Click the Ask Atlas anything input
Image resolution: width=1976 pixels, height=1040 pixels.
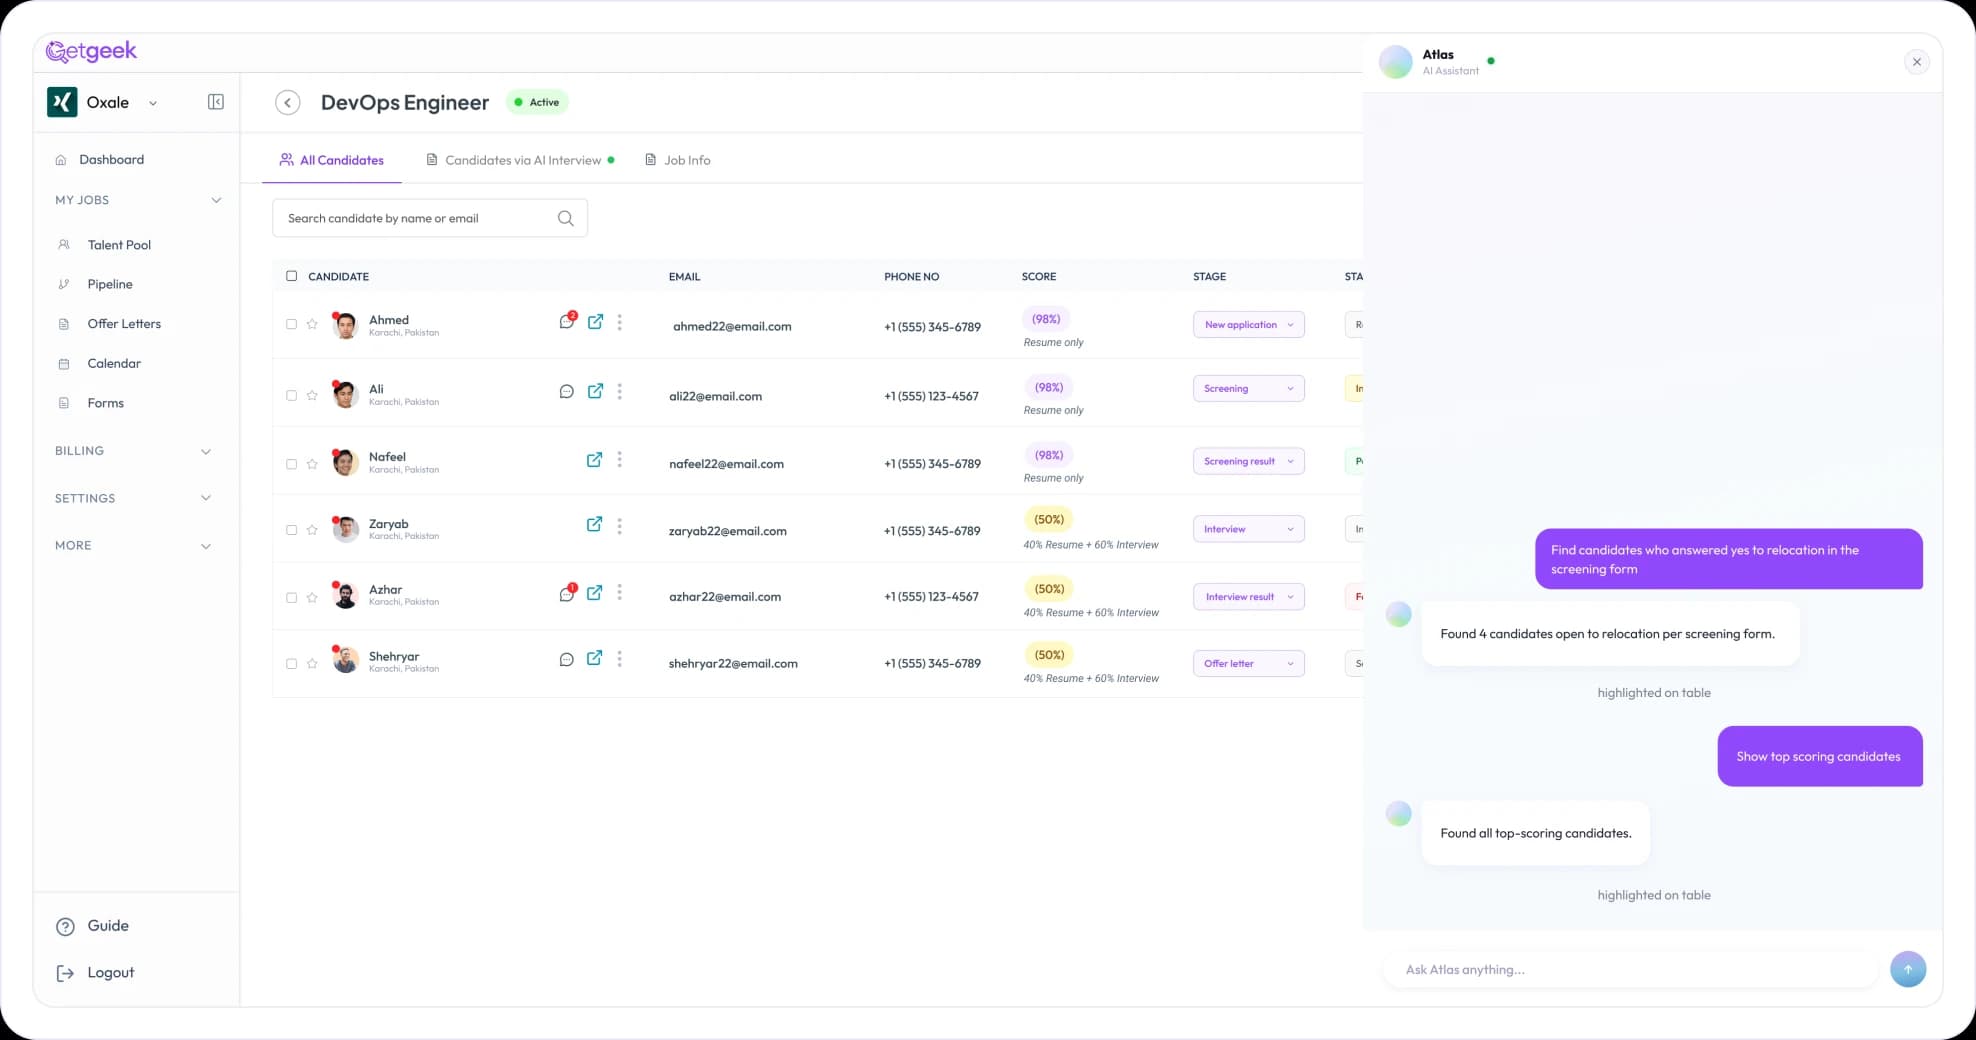pyautogui.click(x=1630, y=969)
